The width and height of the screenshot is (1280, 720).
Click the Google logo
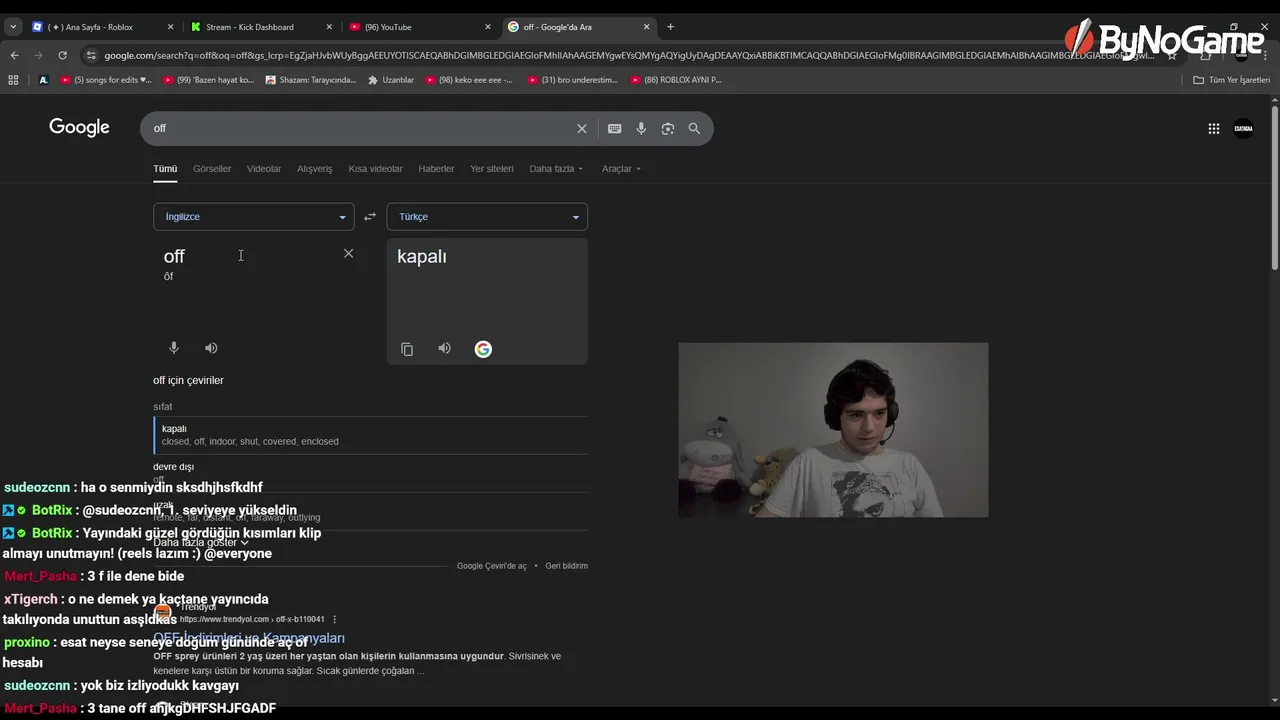point(79,127)
